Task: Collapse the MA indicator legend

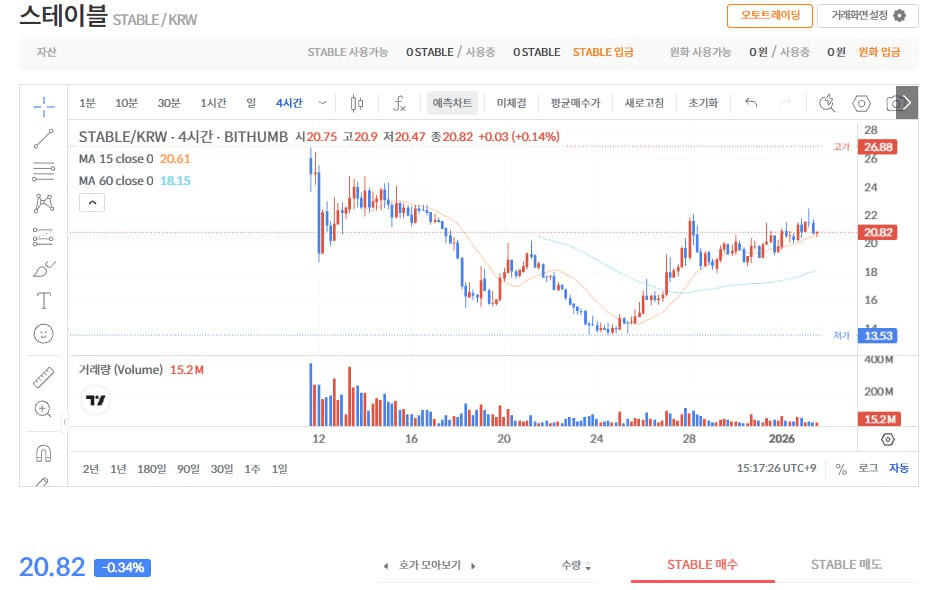Action: click(x=91, y=201)
